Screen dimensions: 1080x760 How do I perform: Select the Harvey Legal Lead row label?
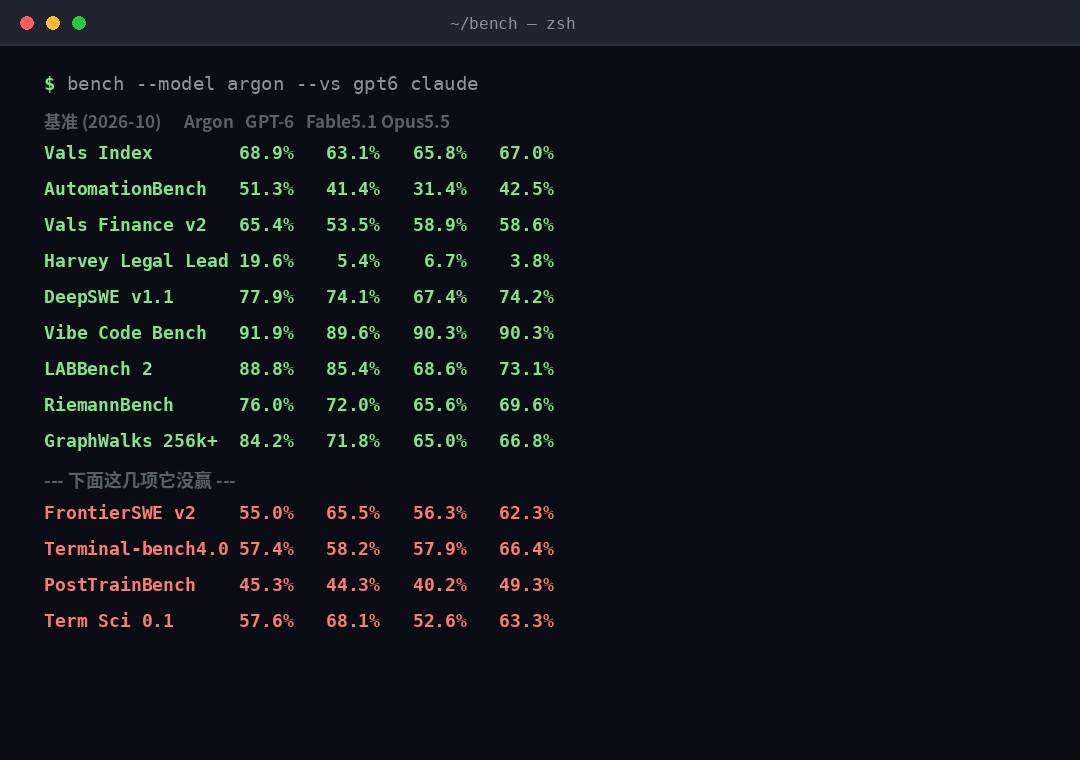click(x=136, y=261)
